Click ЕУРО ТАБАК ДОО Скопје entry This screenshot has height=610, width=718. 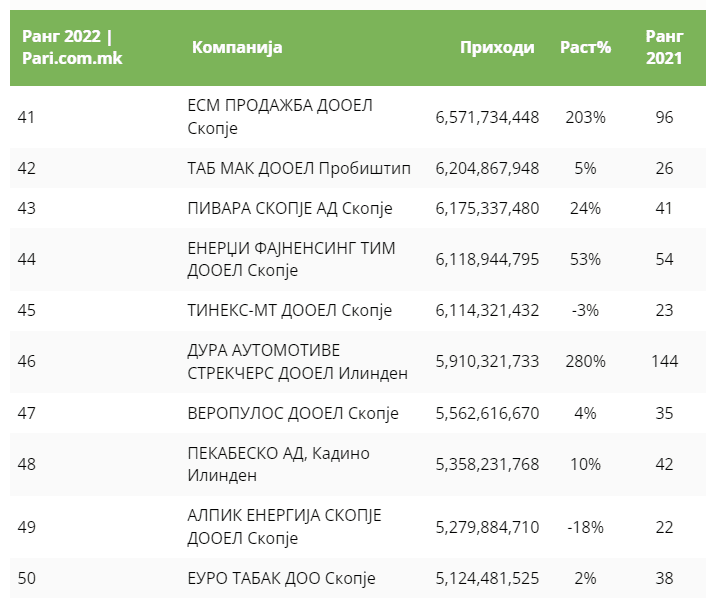click(281, 578)
